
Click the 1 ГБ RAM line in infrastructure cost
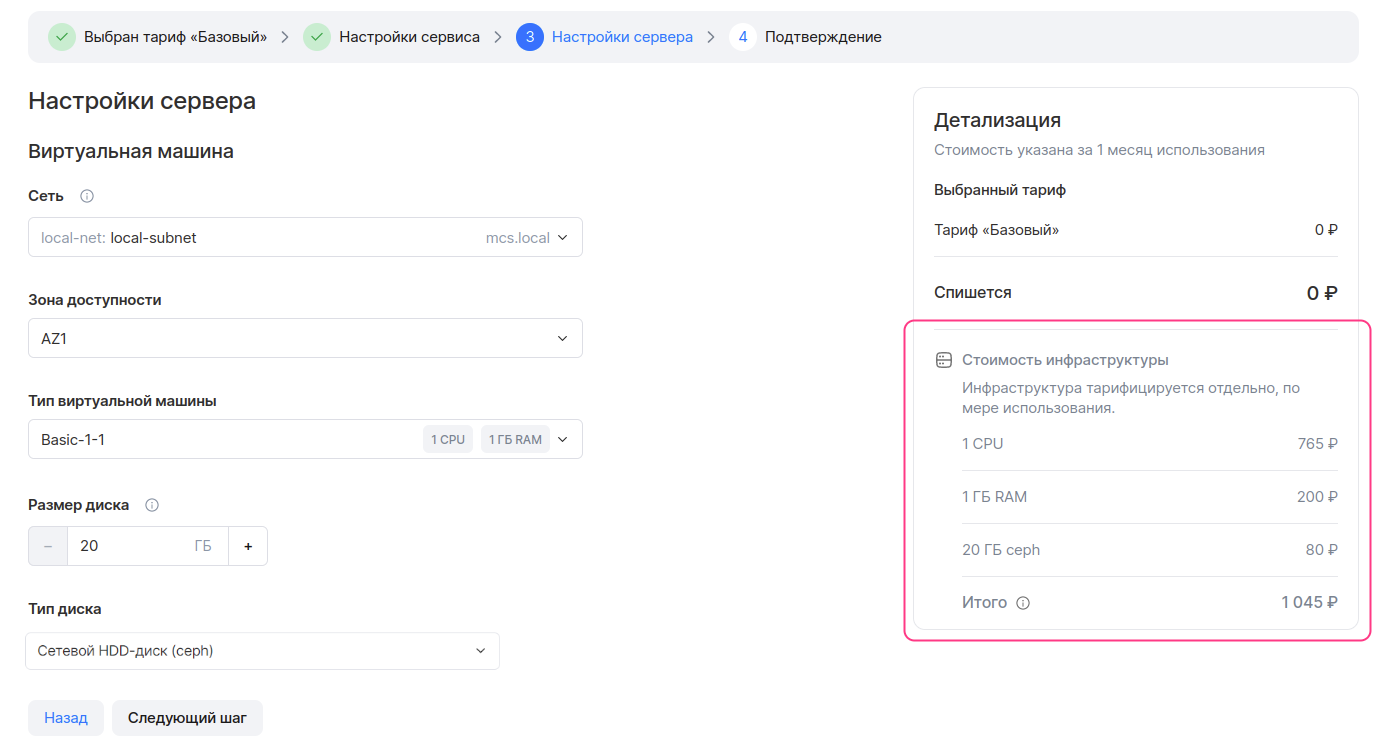coord(994,497)
